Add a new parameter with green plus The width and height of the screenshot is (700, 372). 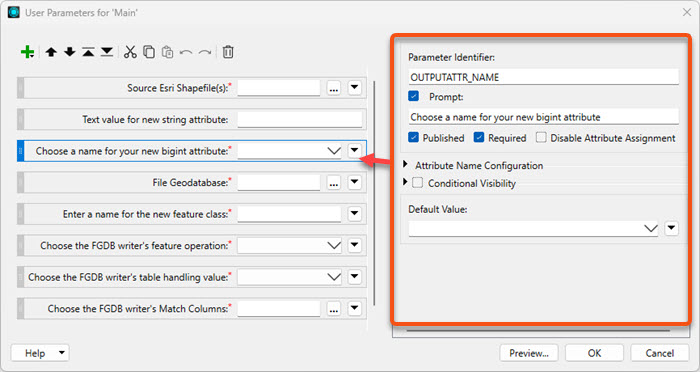click(27, 52)
